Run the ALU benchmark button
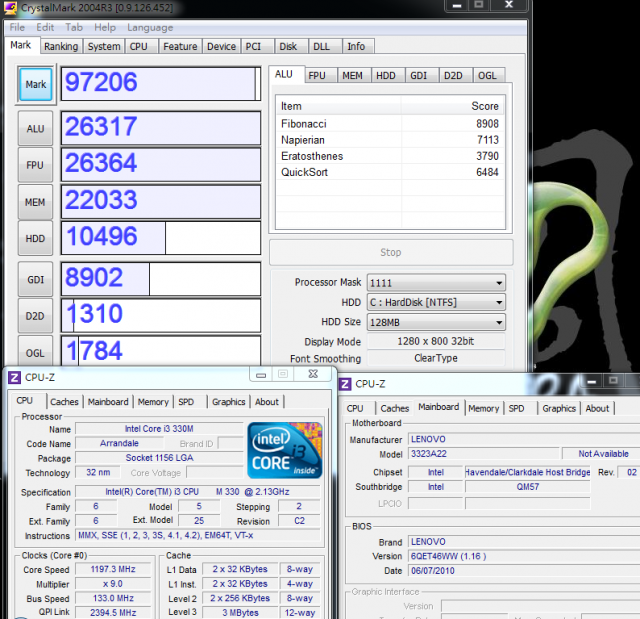 pos(36,129)
